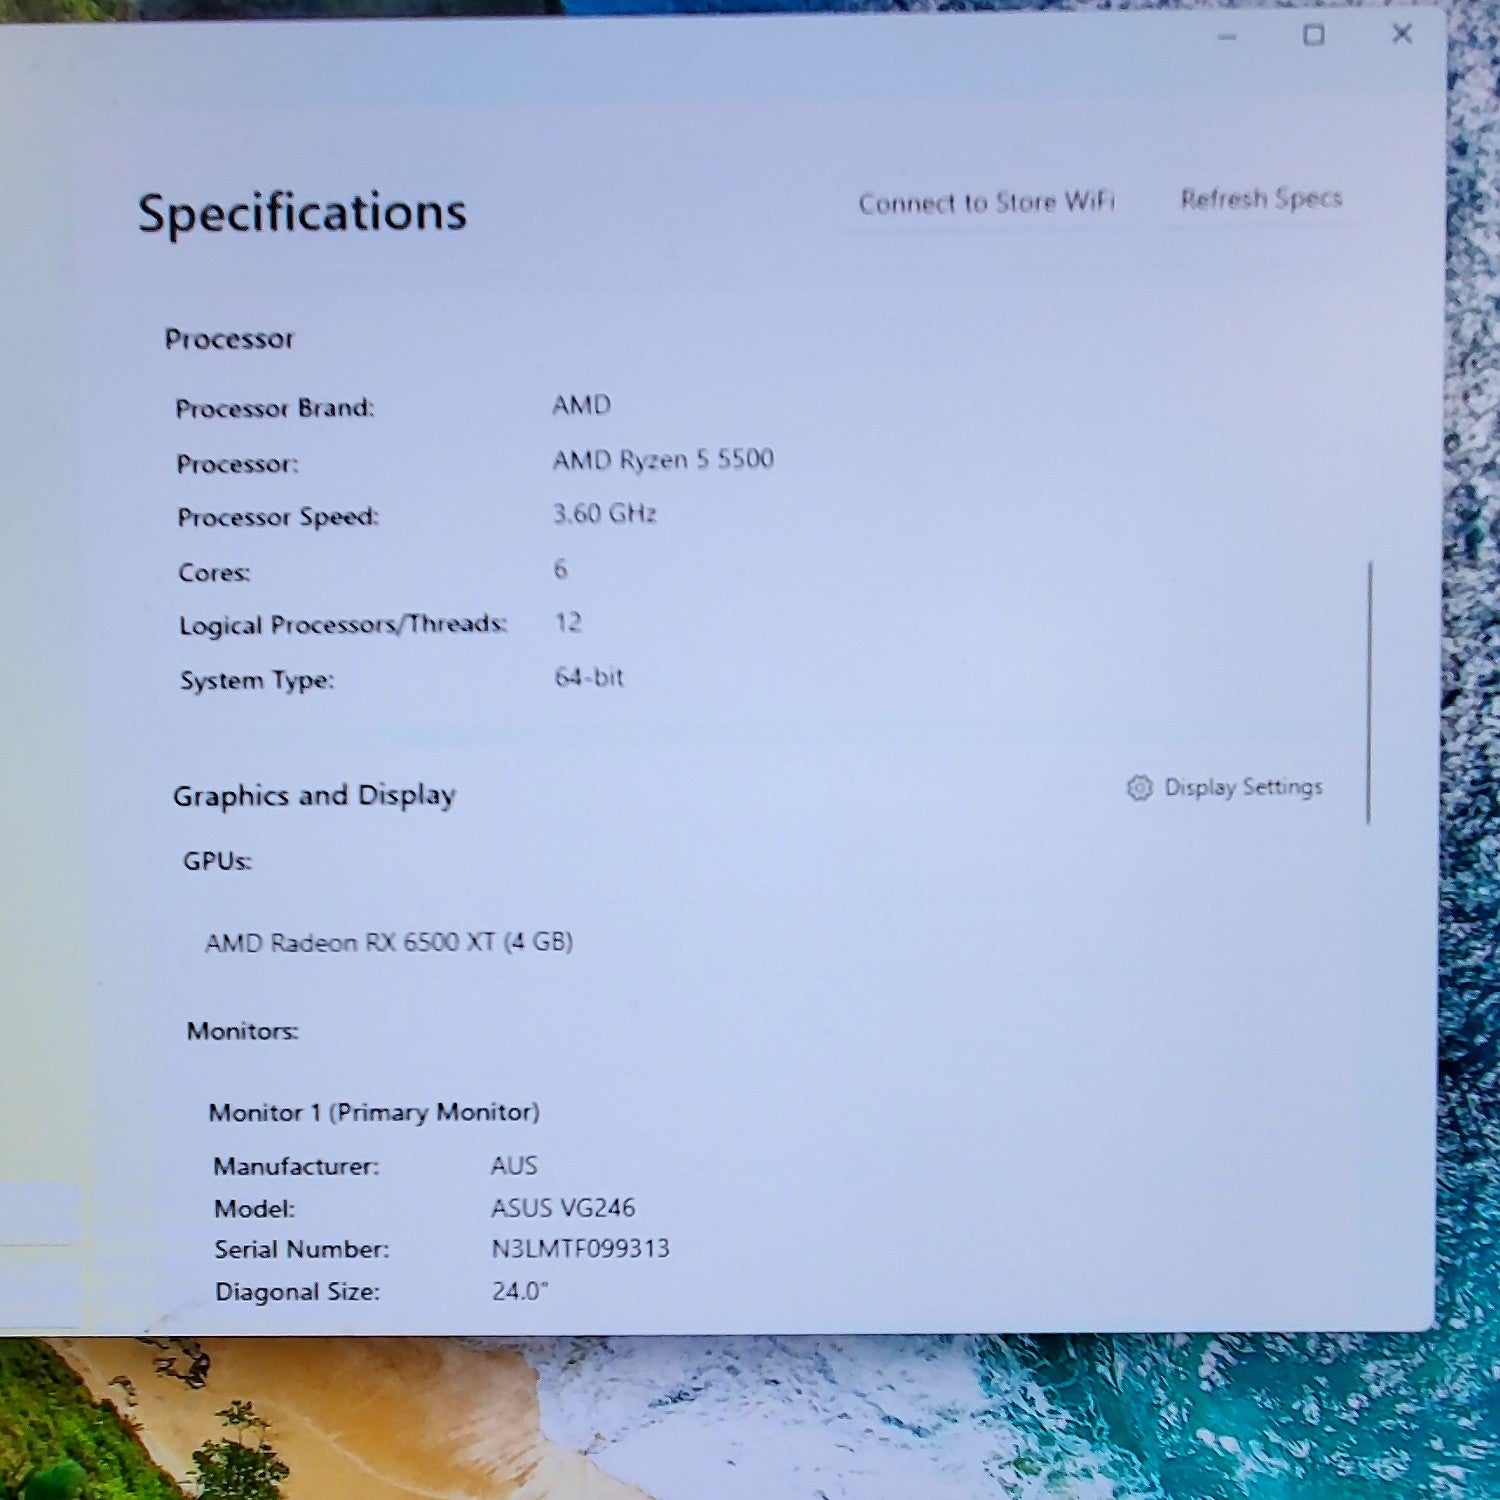Click the AMD Radeon RX 6500 XT entry
Screen dimensions: 1500x1500
pos(389,942)
